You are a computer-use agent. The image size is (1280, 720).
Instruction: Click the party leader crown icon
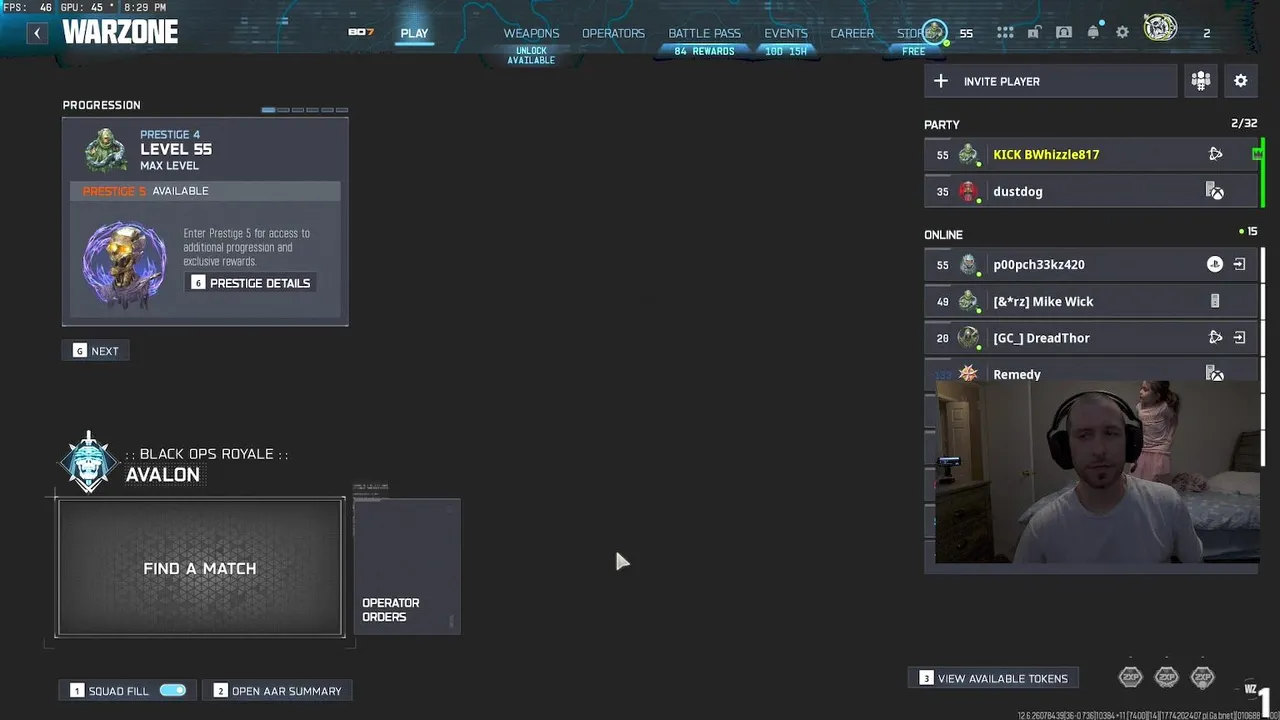[x=1257, y=154]
